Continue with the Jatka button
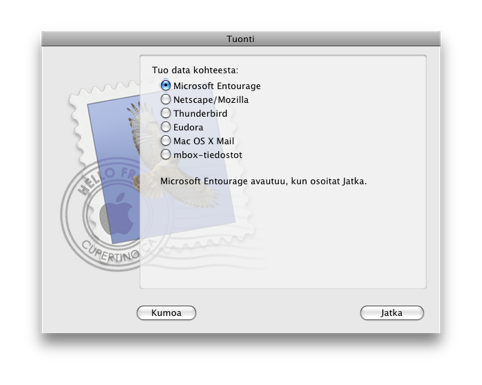Image resolution: width=482 pixels, height=385 pixels. pos(392,313)
